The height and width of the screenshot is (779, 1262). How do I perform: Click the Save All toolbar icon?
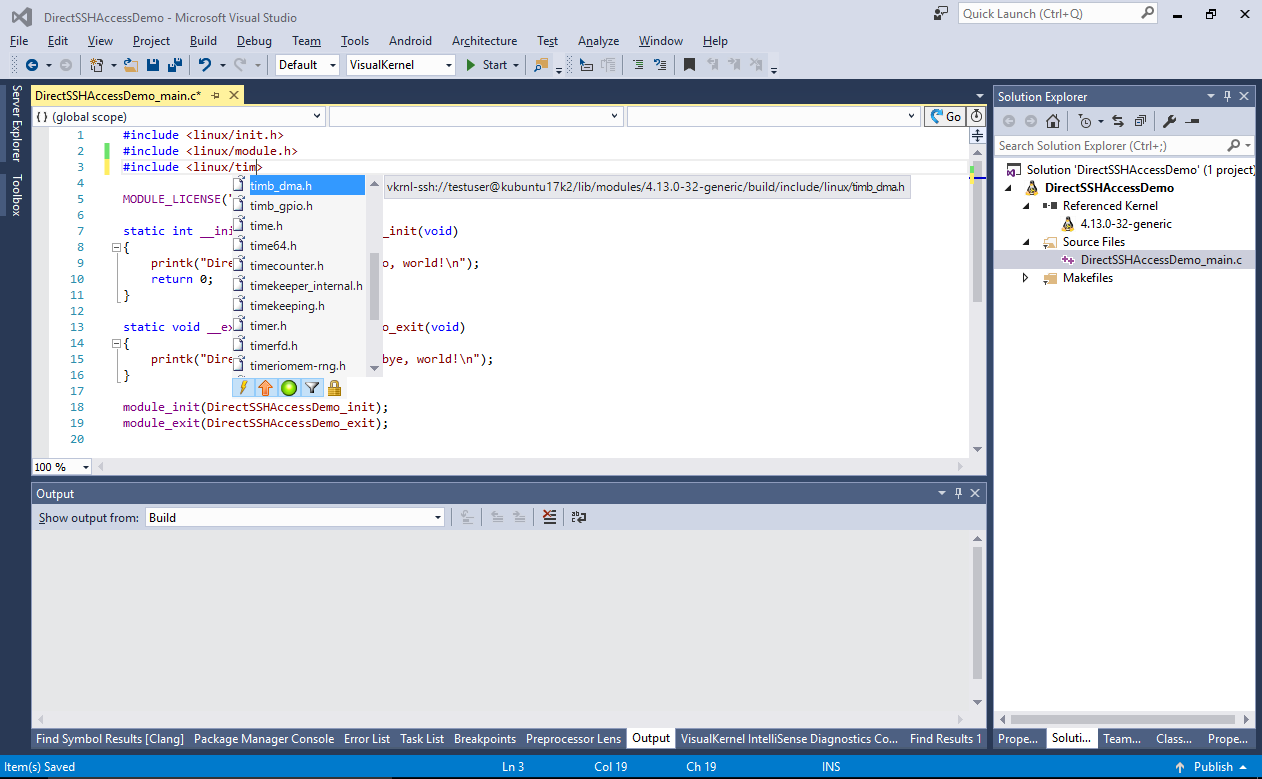pyautogui.click(x=174, y=65)
